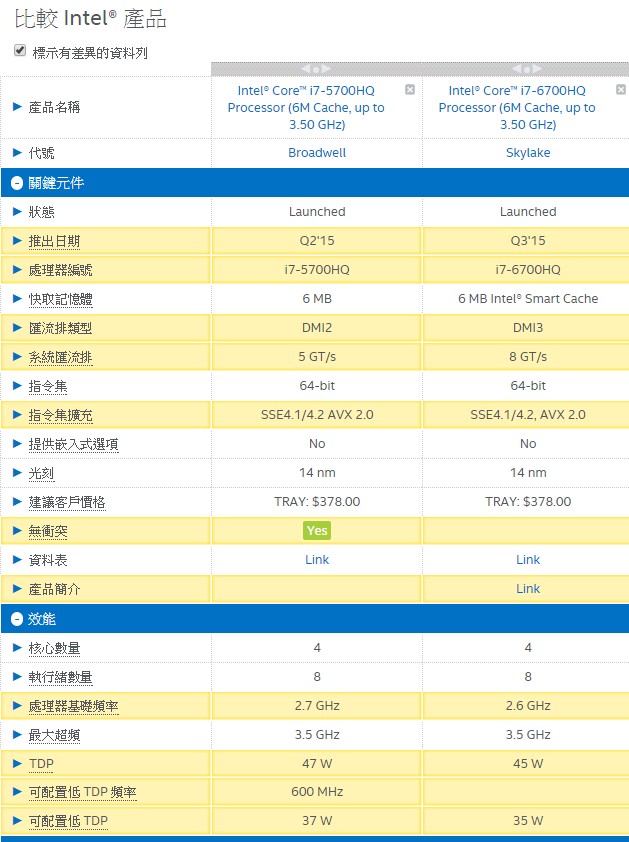Expand the 最大超頻 row arrow

pos(17,735)
